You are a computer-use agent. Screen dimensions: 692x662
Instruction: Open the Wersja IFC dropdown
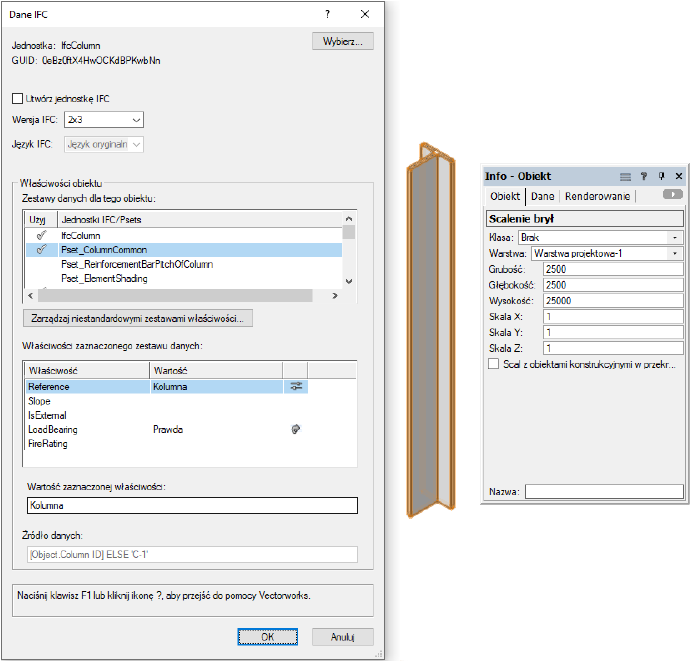click(103, 120)
